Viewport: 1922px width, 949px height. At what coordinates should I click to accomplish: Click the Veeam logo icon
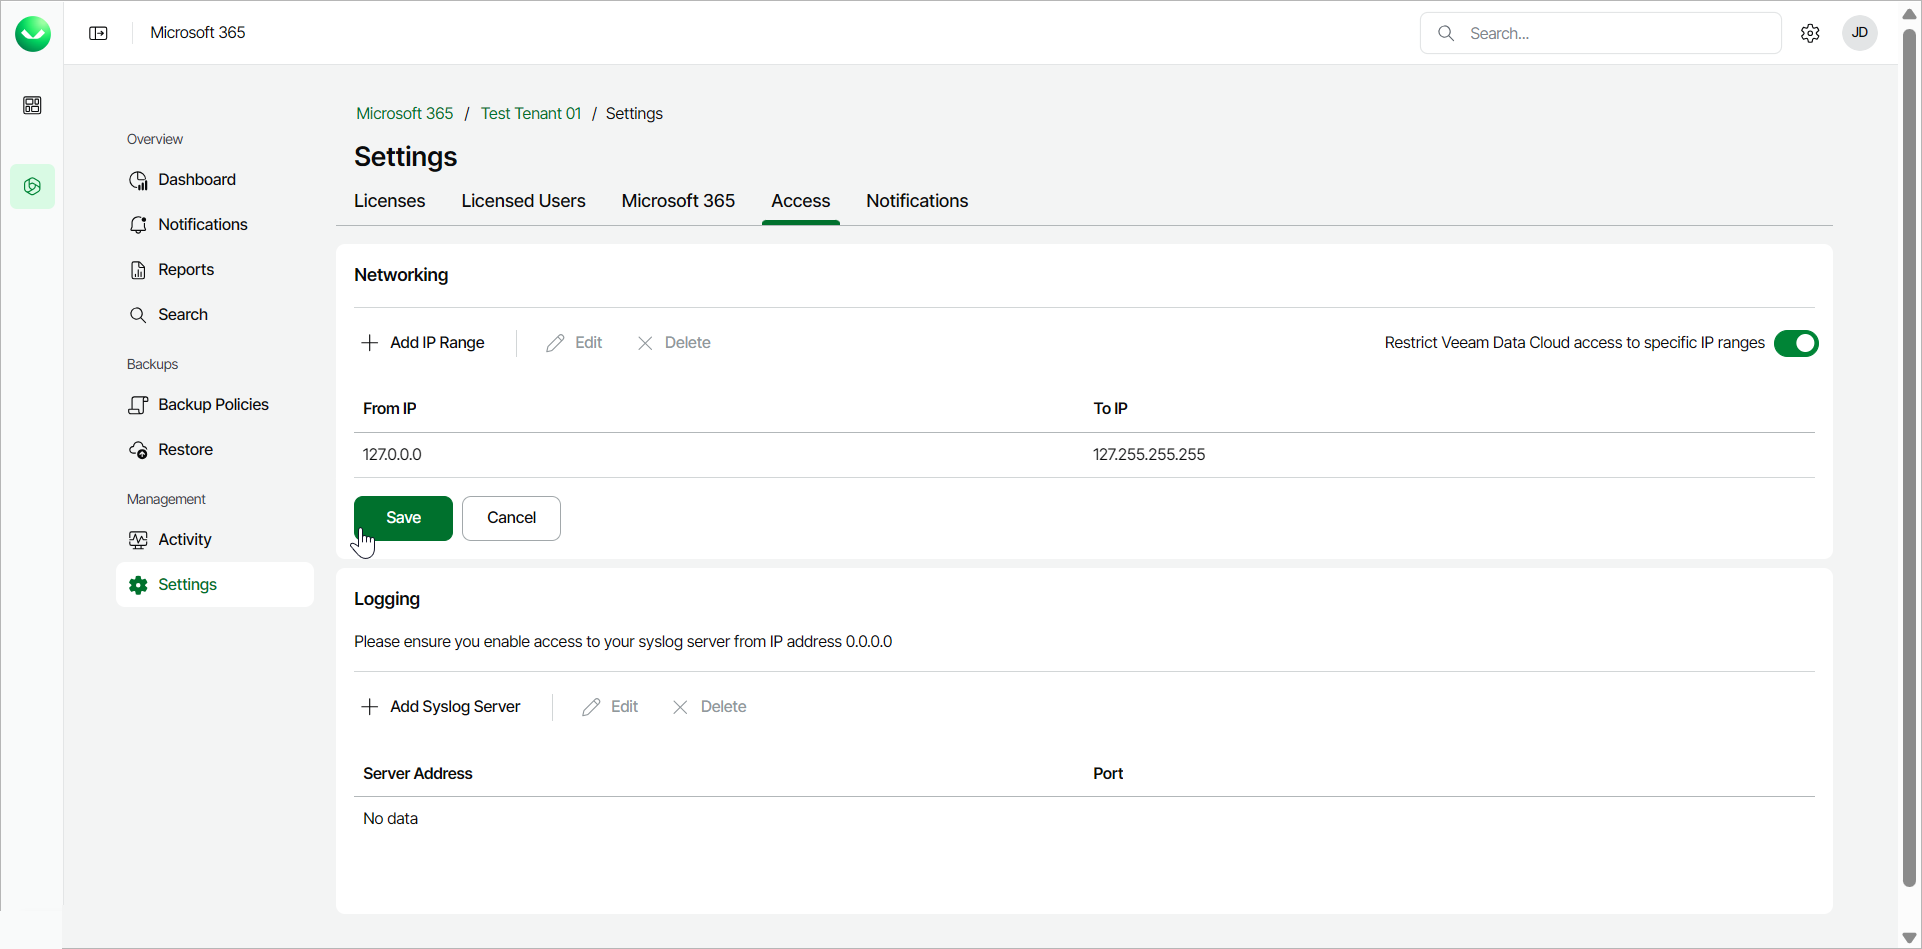[33, 34]
